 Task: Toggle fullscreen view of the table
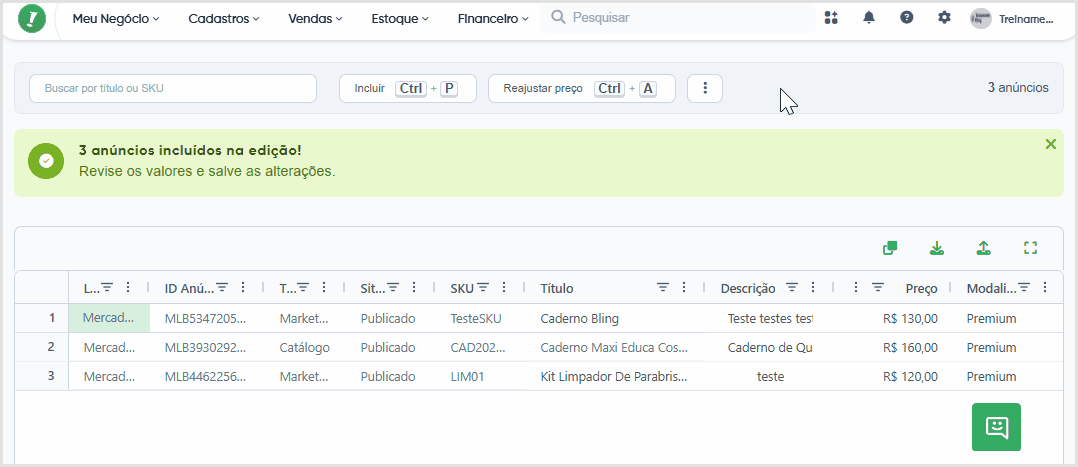[x=1030, y=248]
